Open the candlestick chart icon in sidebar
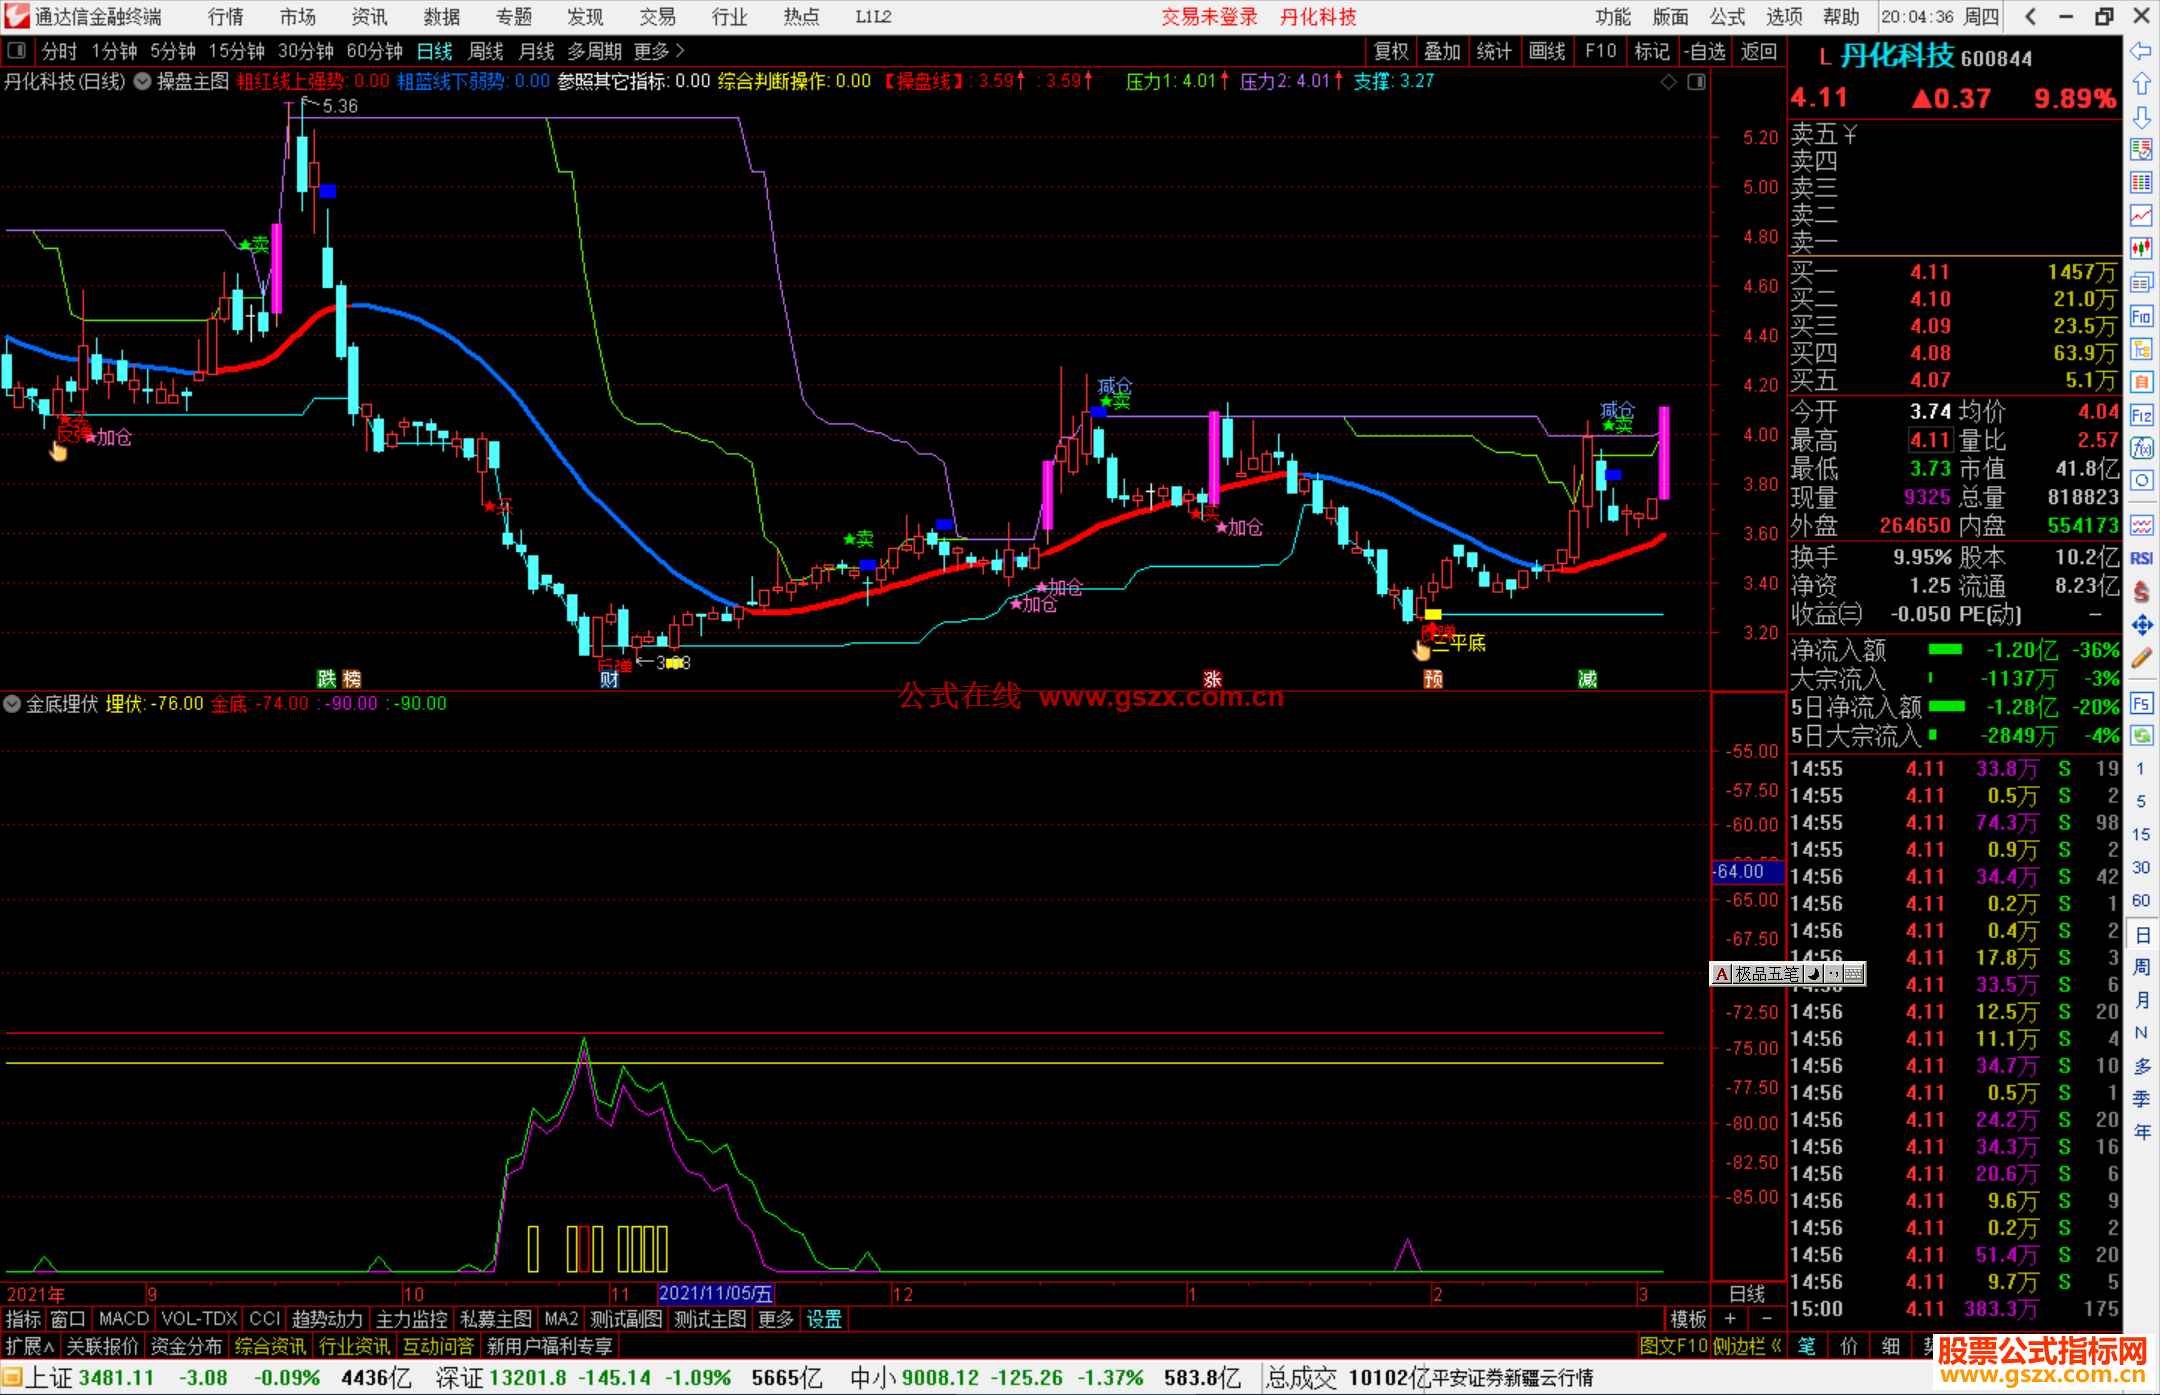Screen dimensions: 2160x1395 (x=2141, y=248)
